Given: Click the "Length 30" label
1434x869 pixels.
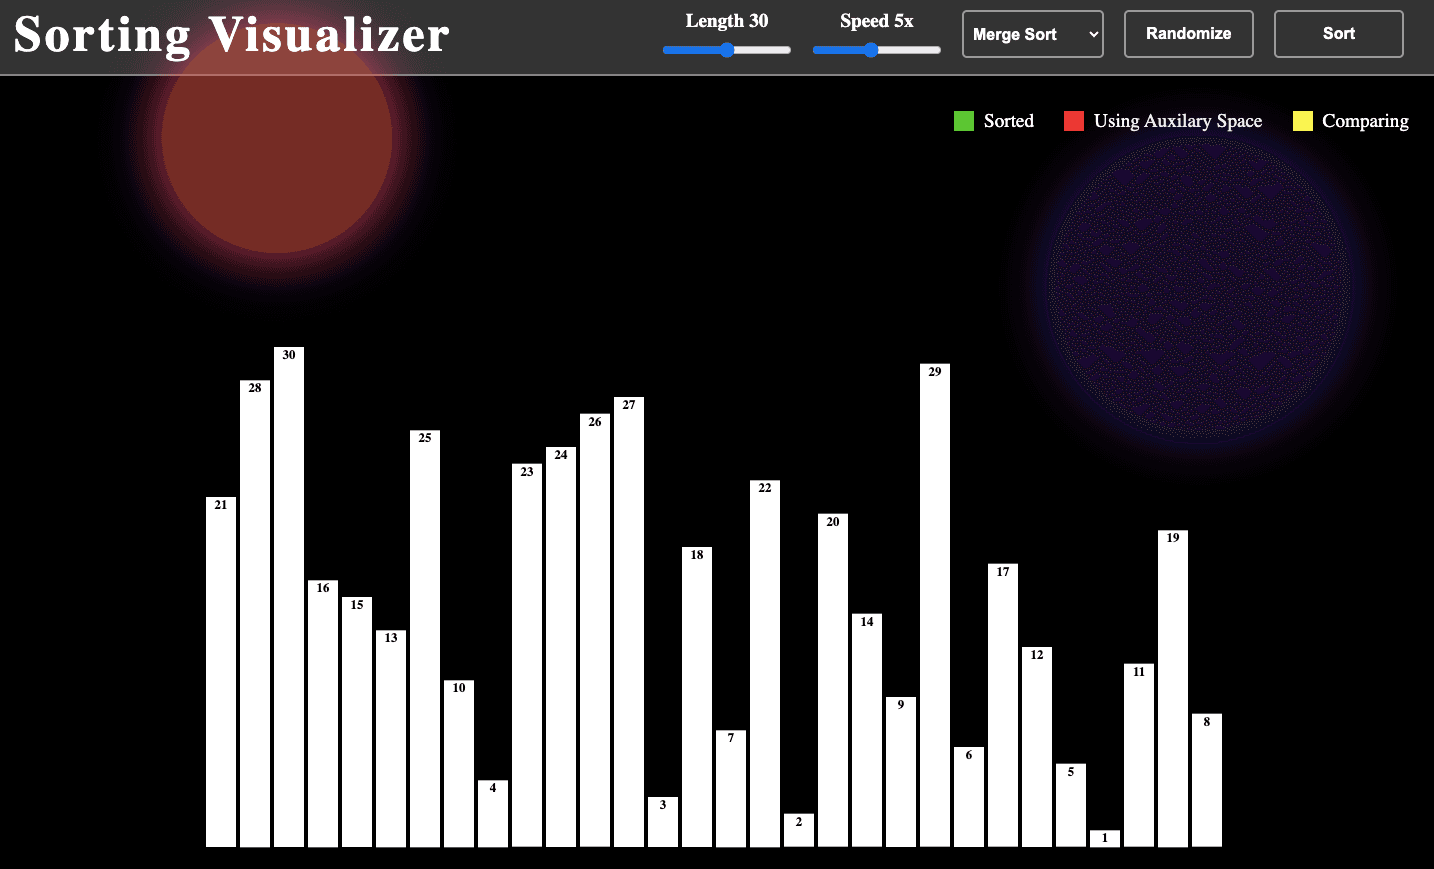Looking at the screenshot, I should pyautogui.click(x=727, y=21).
